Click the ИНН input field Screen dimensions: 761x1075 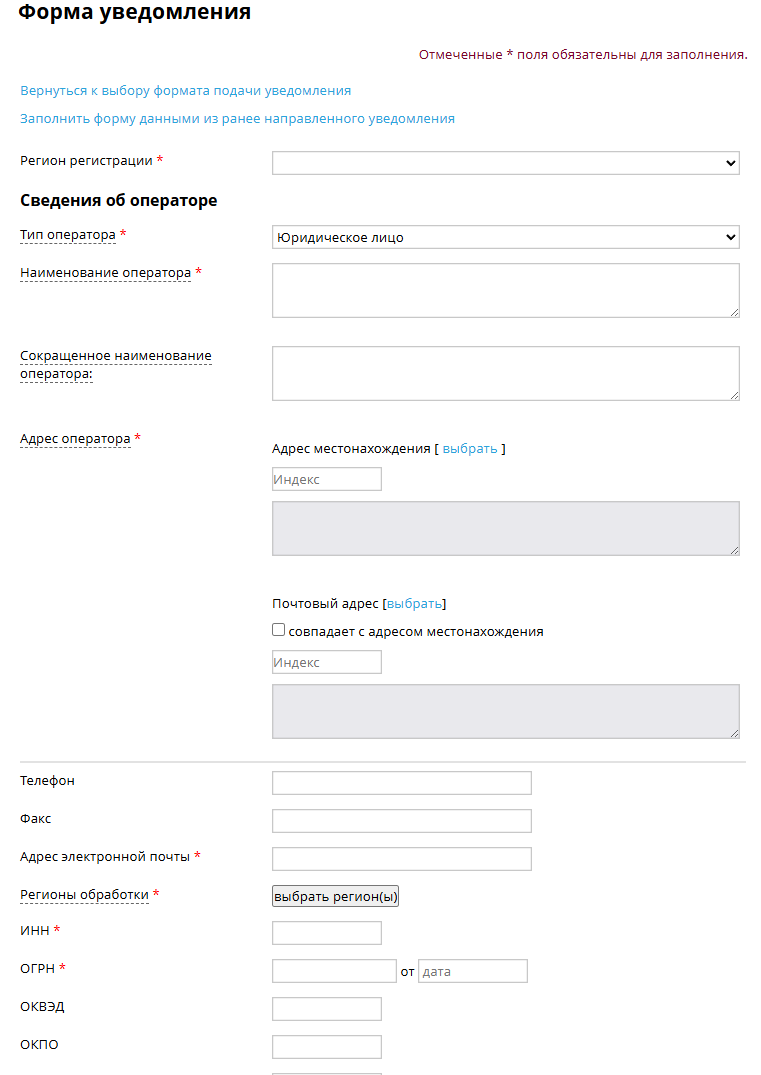[x=326, y=933]
